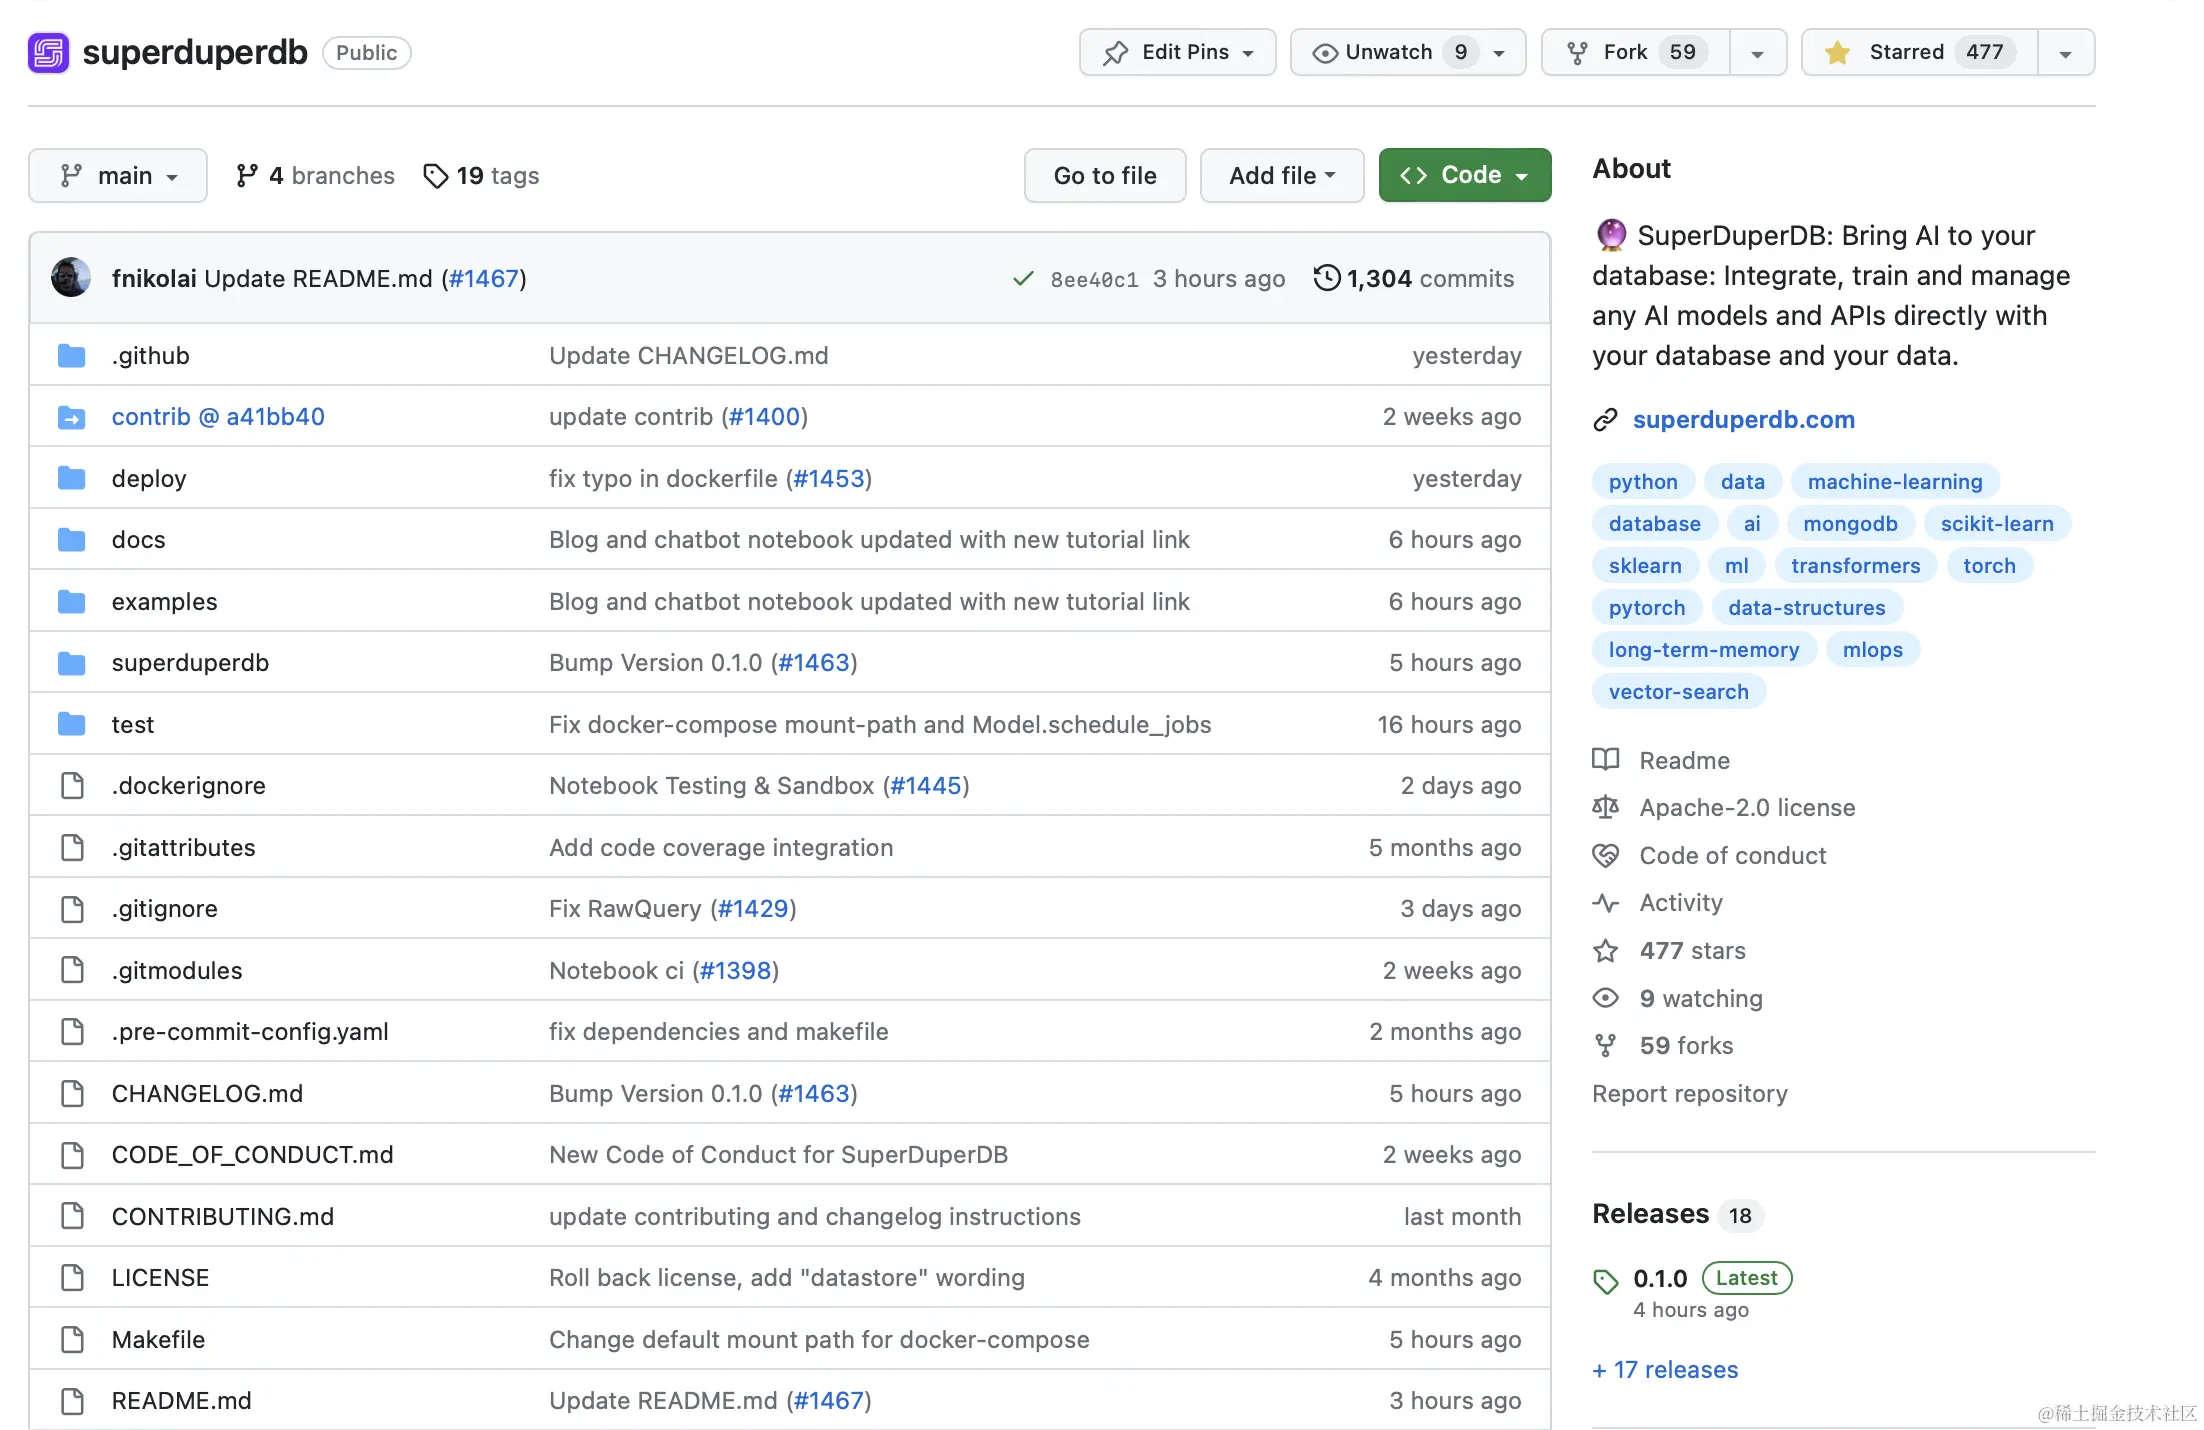
Task: Click the Activity pulse icon in About
Action: 1605,903
